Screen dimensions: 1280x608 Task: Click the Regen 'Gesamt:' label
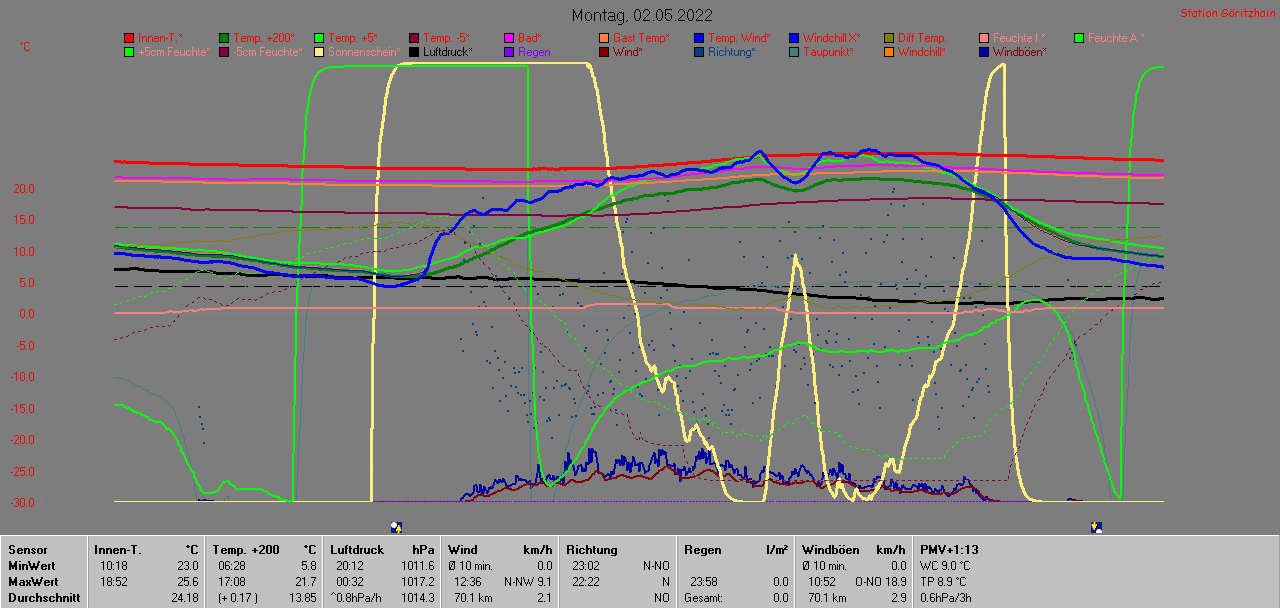[x=705, y=598]
